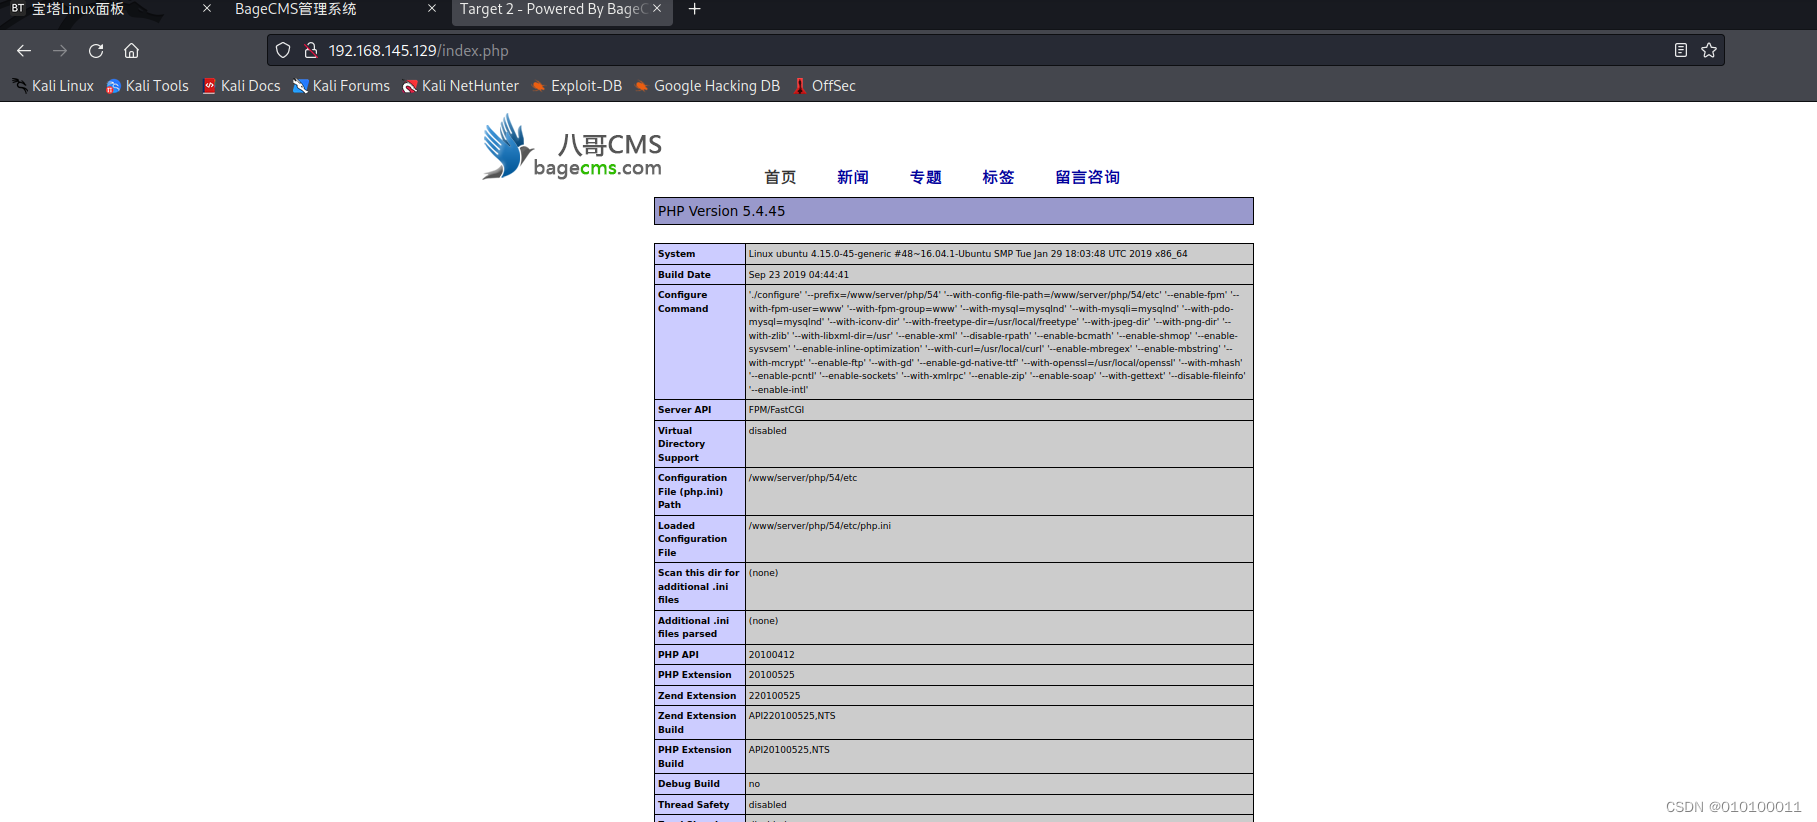Click the Zend Extension value 220100525
1817x822 pixels.
(774, 696)
